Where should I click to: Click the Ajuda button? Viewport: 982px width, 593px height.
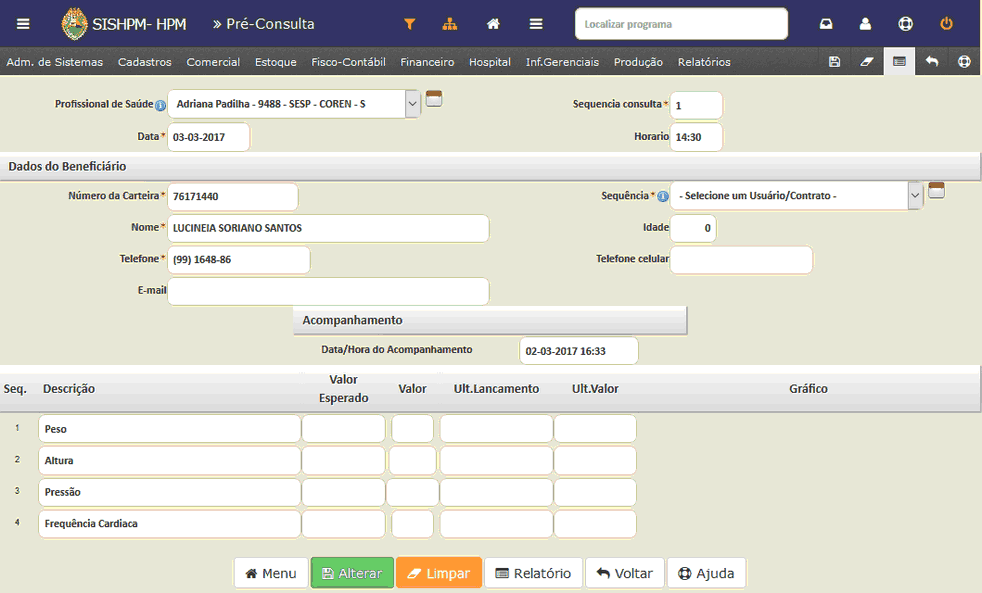coord(706,573)
